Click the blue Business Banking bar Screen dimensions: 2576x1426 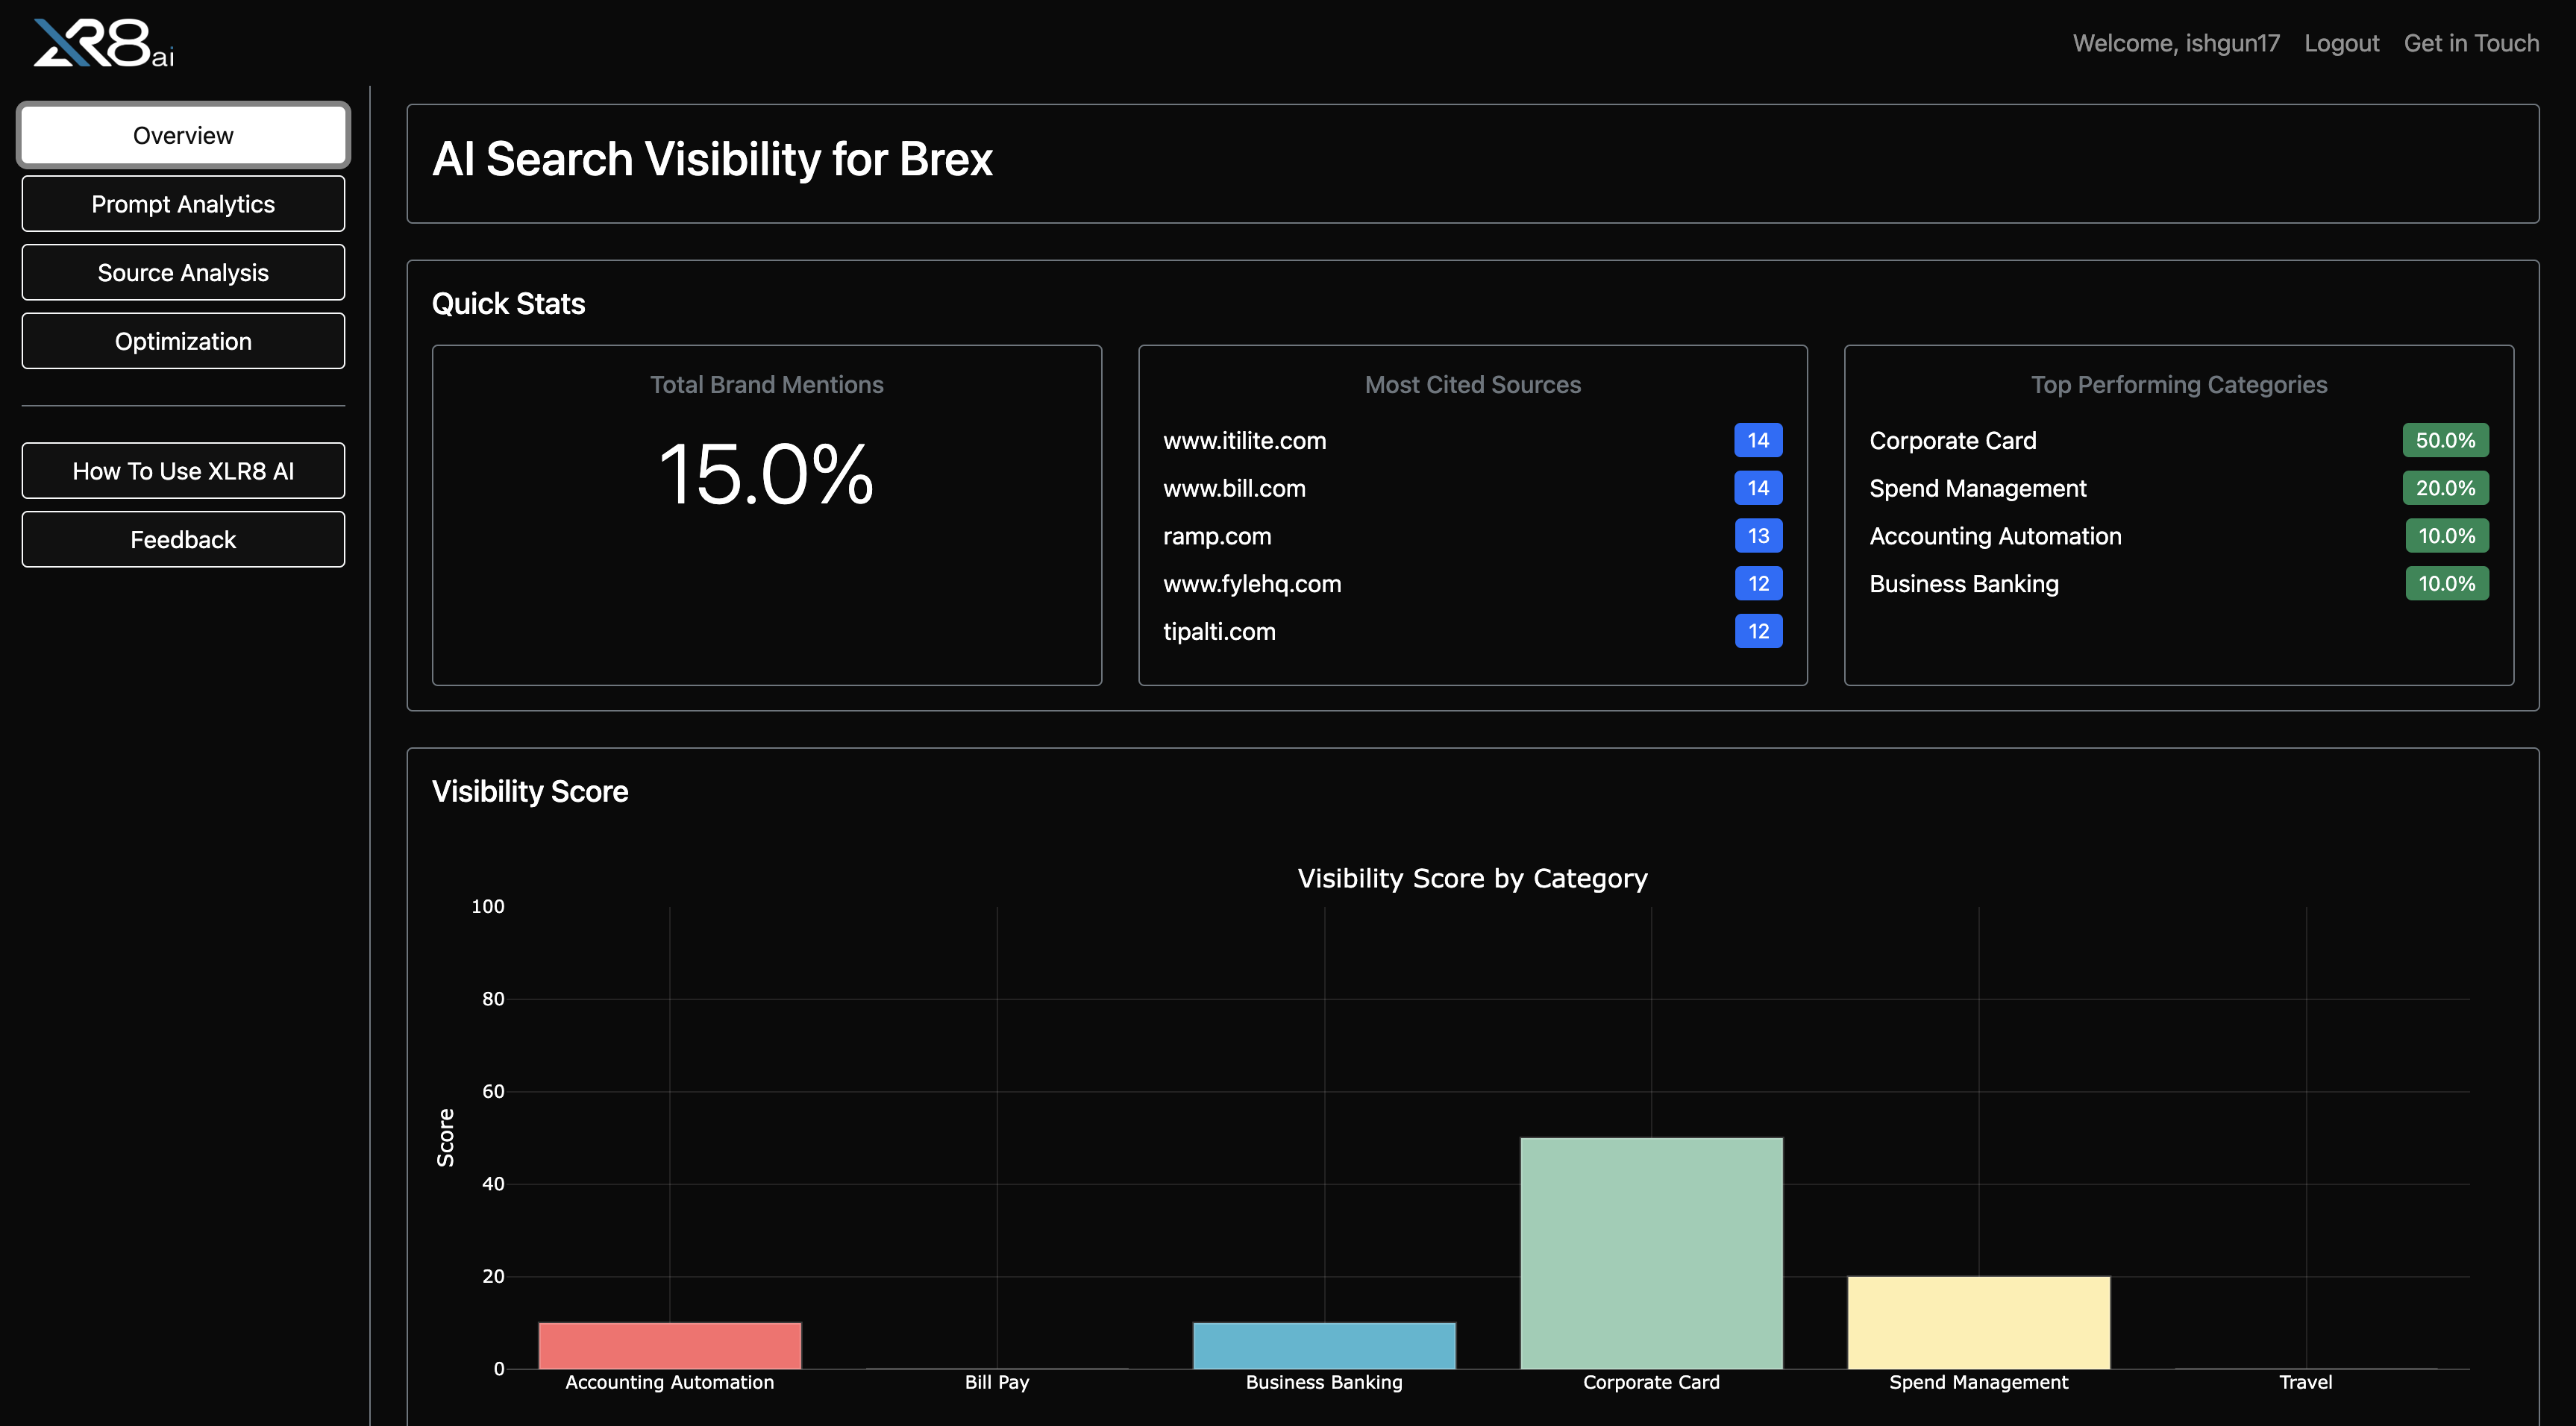[1324, 1346]
